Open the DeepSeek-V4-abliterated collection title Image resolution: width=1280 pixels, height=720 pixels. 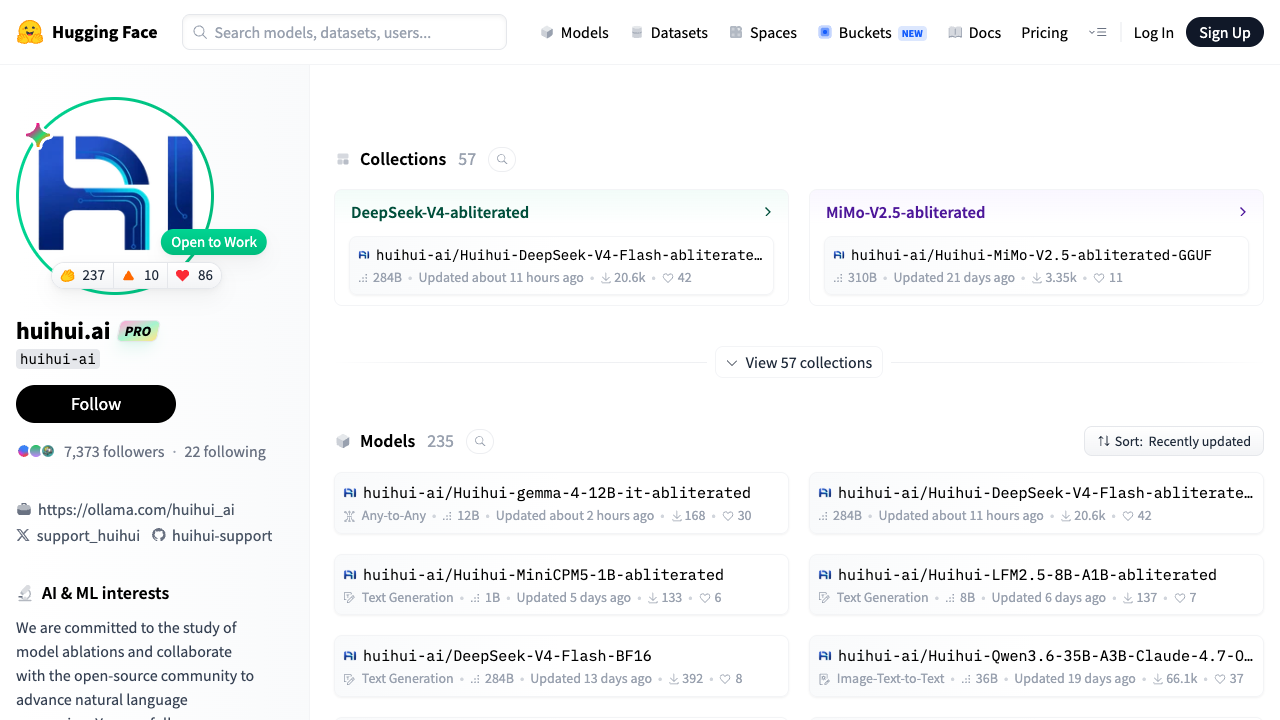(x=440, y=212)
